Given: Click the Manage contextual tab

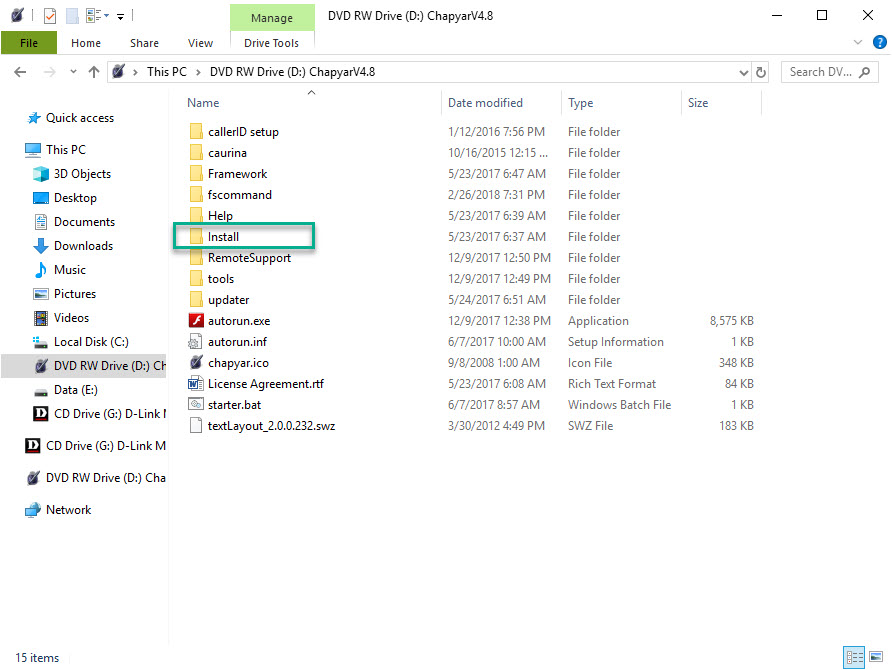Looking at the screenshot, I should pyautogui.click(x=272, y=18).
